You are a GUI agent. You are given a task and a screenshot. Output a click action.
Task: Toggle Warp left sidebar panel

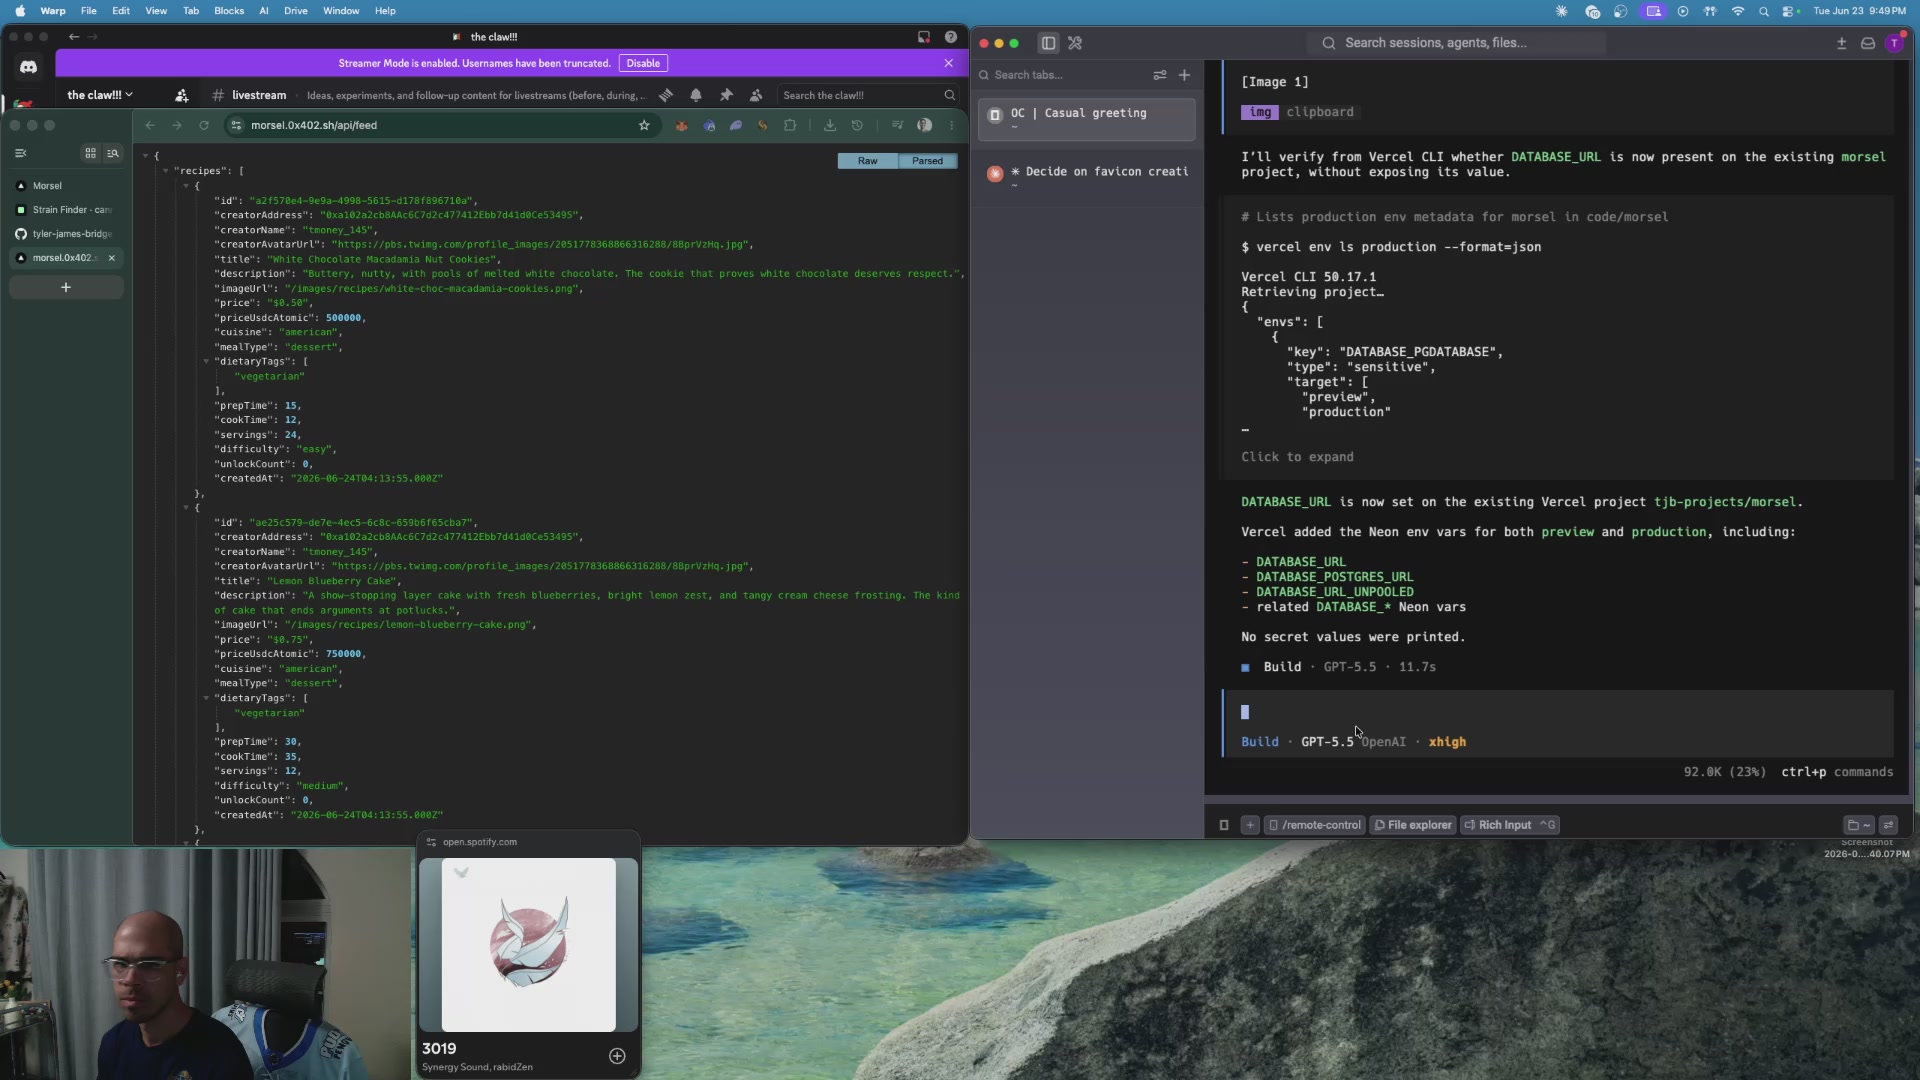pos(1048,43)
